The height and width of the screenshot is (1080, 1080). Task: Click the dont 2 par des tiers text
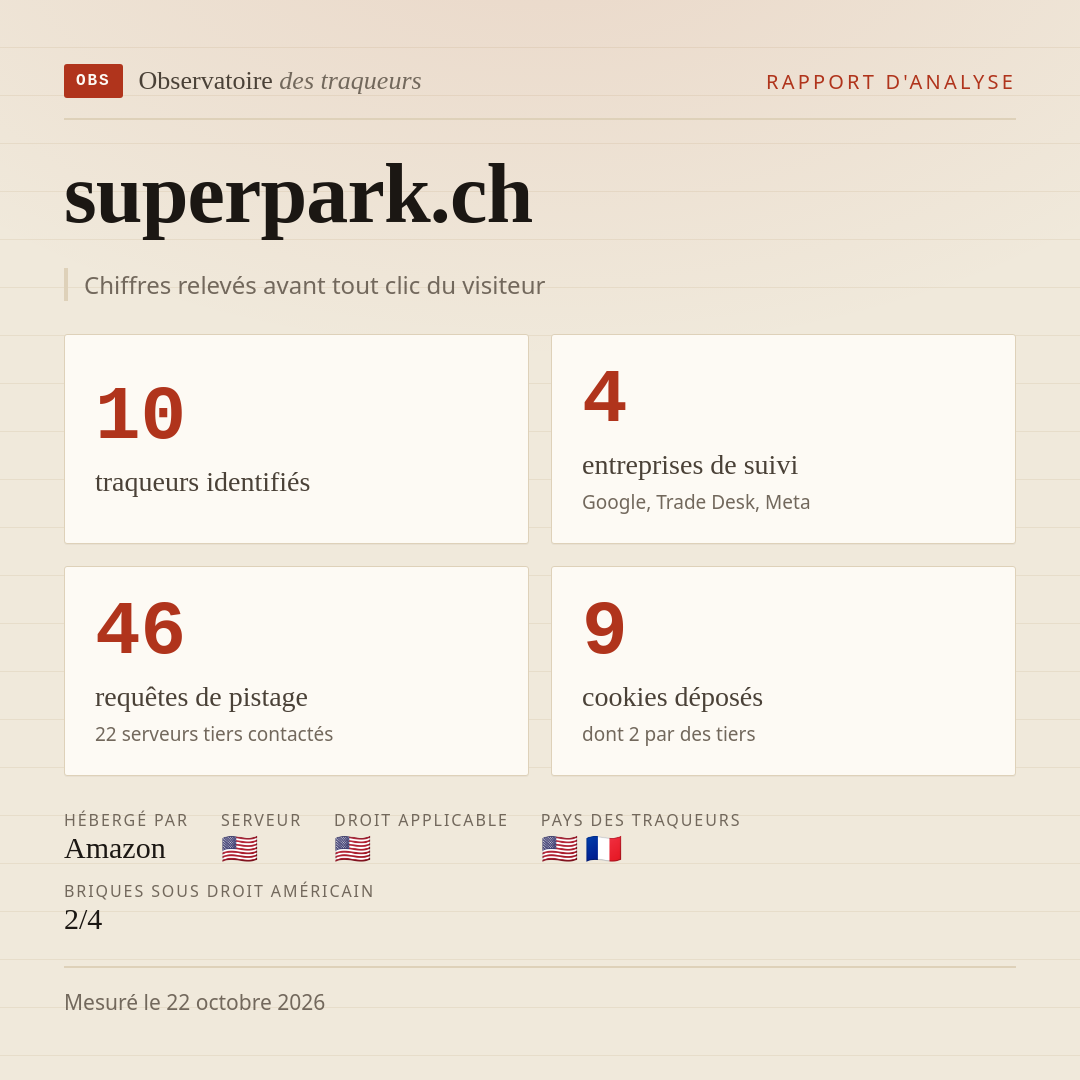[668, 734]
